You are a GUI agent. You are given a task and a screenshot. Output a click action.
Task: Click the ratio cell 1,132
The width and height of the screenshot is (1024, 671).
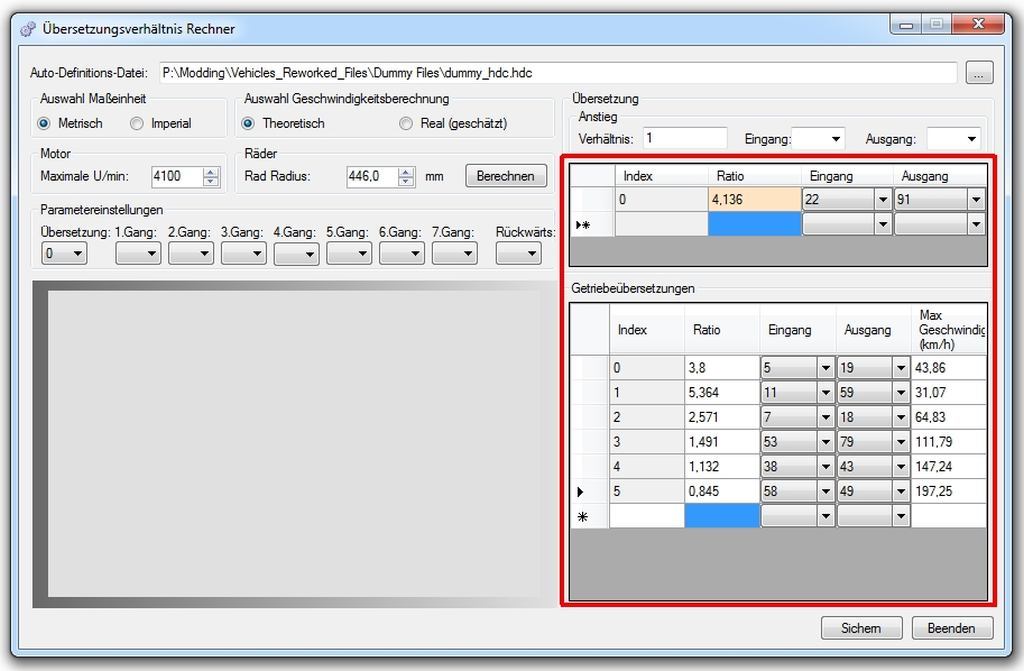[x=722, y=466]
